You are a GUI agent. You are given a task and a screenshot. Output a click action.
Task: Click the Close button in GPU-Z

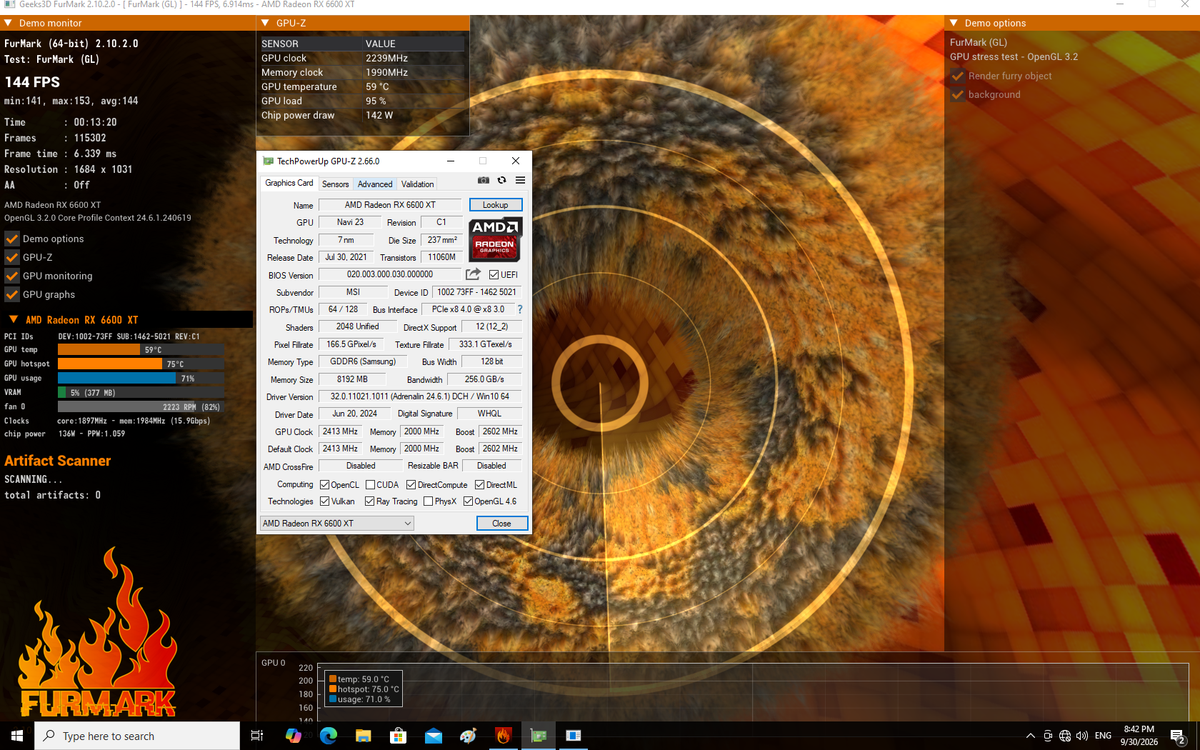tap(502, 523)
